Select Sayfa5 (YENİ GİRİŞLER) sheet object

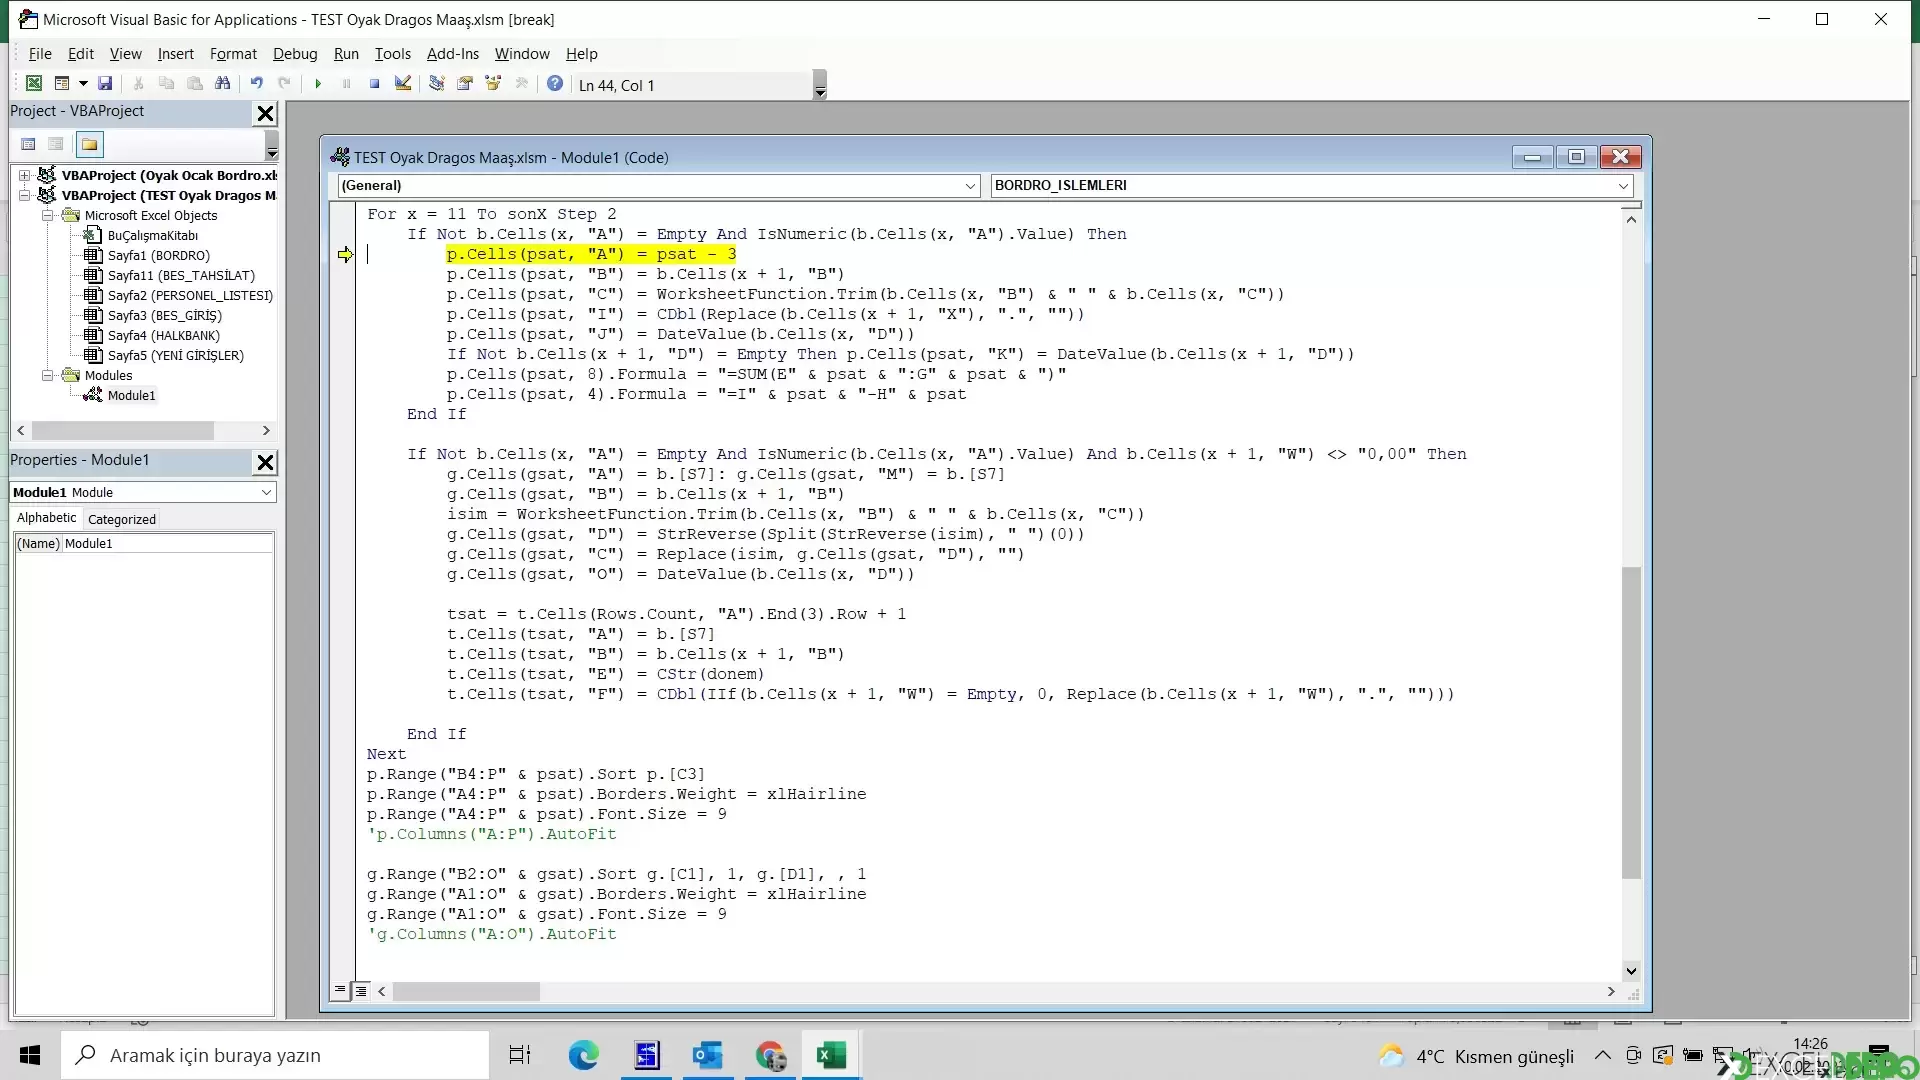[175, 355]
